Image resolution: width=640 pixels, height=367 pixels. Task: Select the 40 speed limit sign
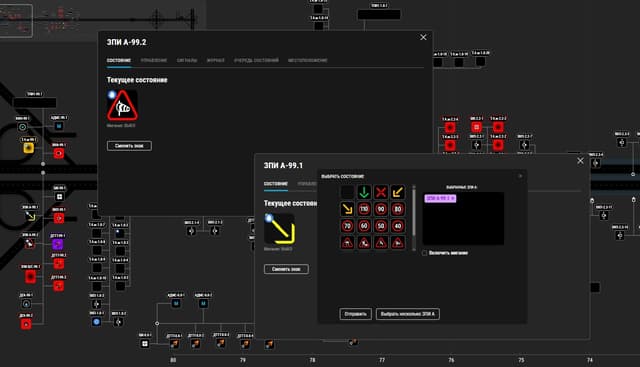pos(398,226)
